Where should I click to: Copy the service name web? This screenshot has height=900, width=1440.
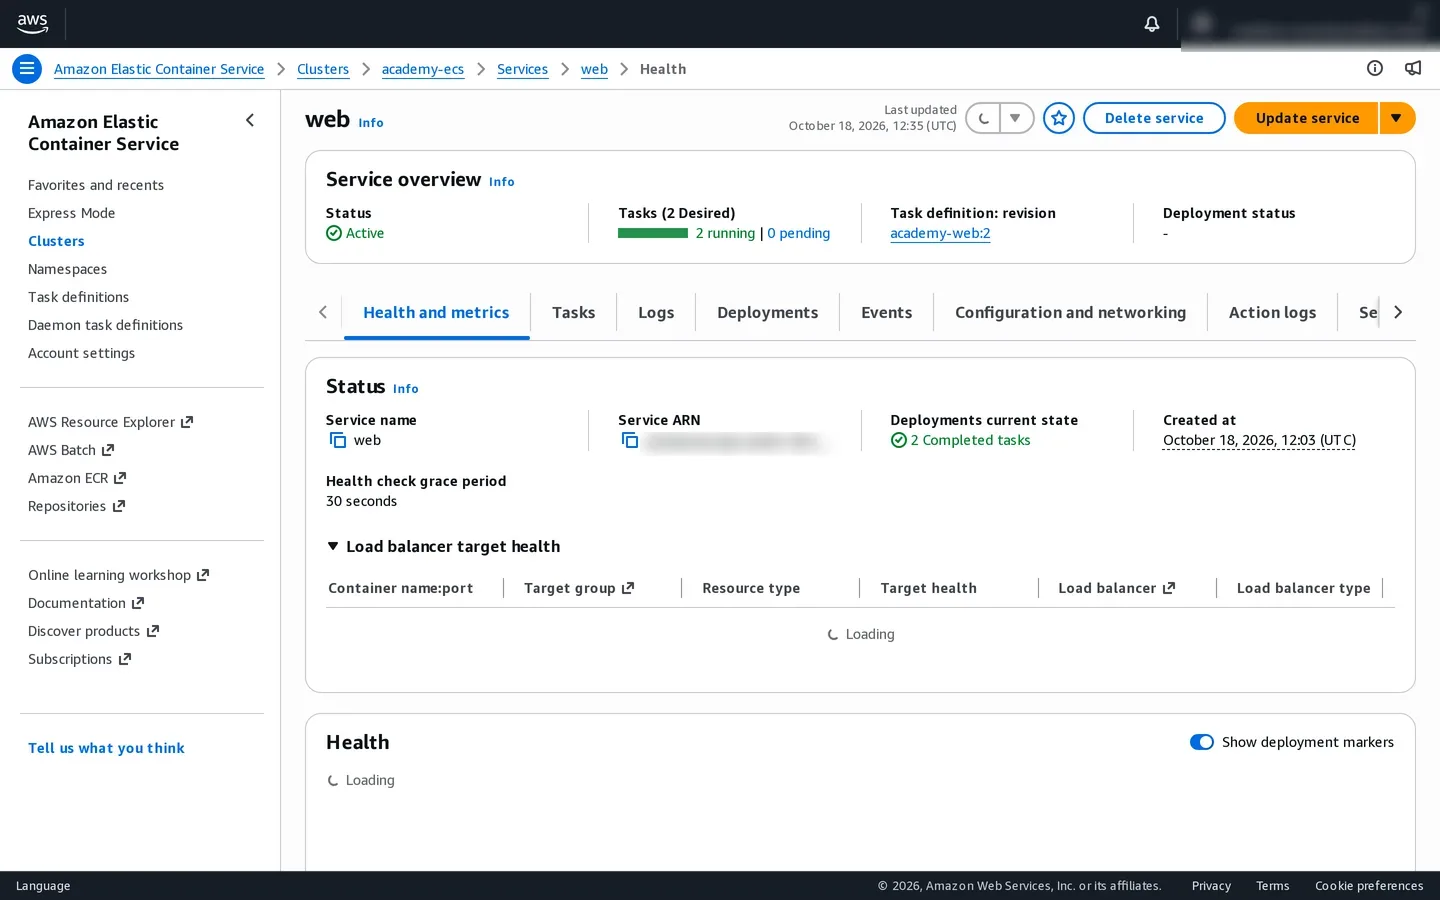[338, 440]
